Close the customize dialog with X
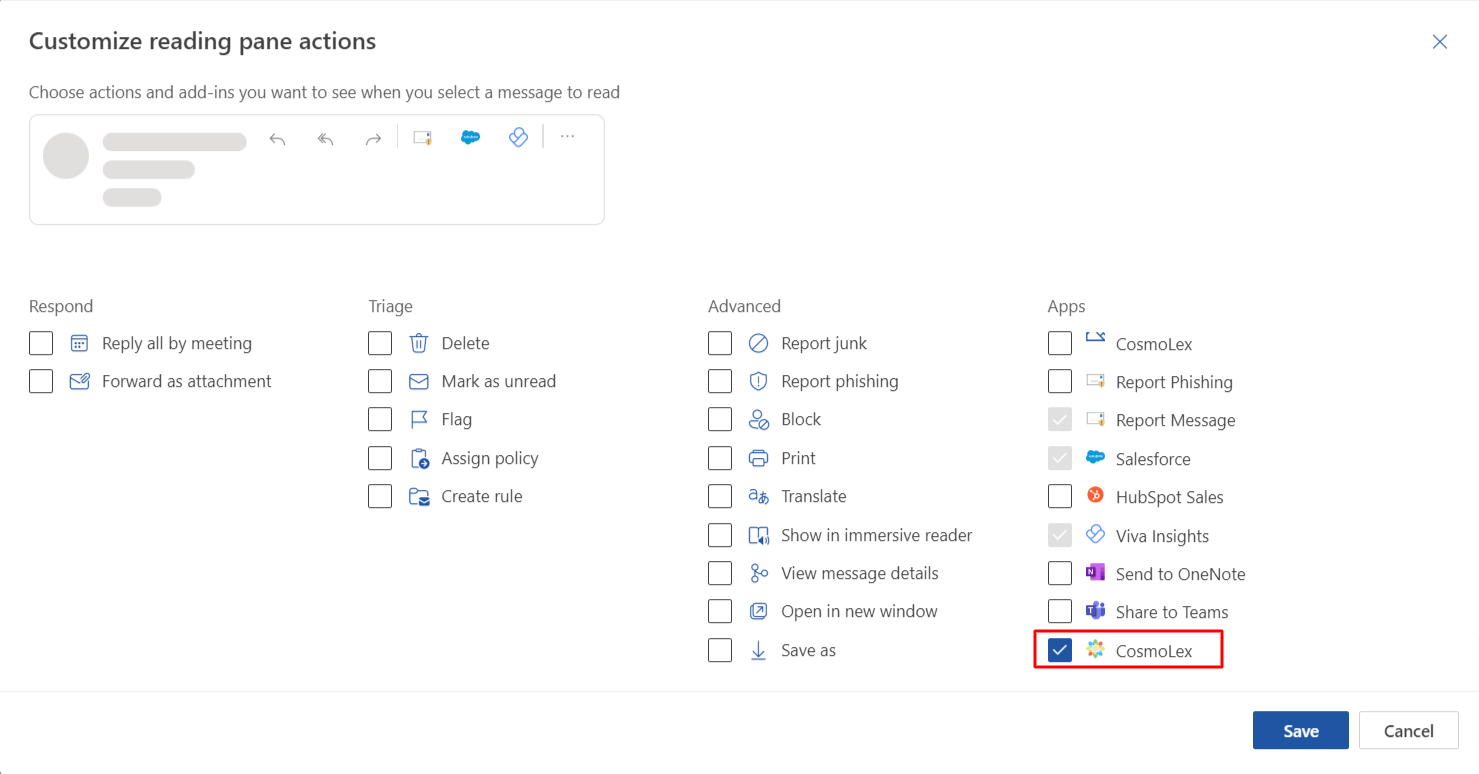Image resolution: width=1479 pixels, height=774 pixels. [x=1440, y=42]
